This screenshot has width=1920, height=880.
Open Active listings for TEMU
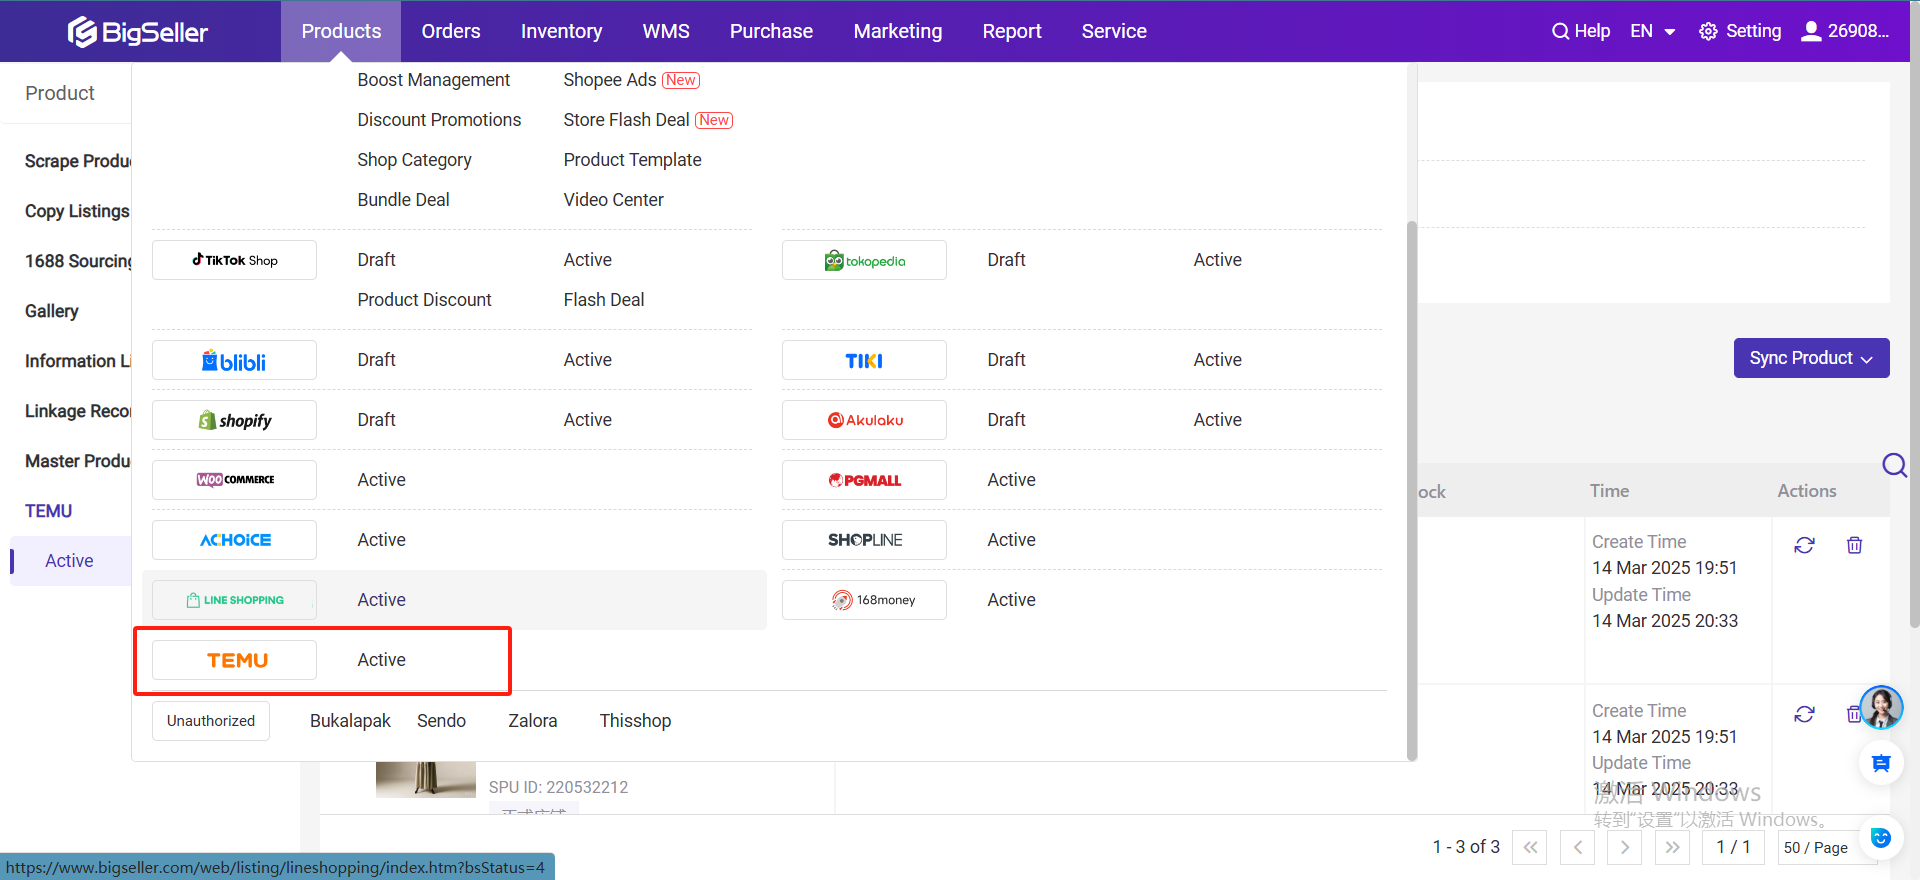(x=382, y=660)
